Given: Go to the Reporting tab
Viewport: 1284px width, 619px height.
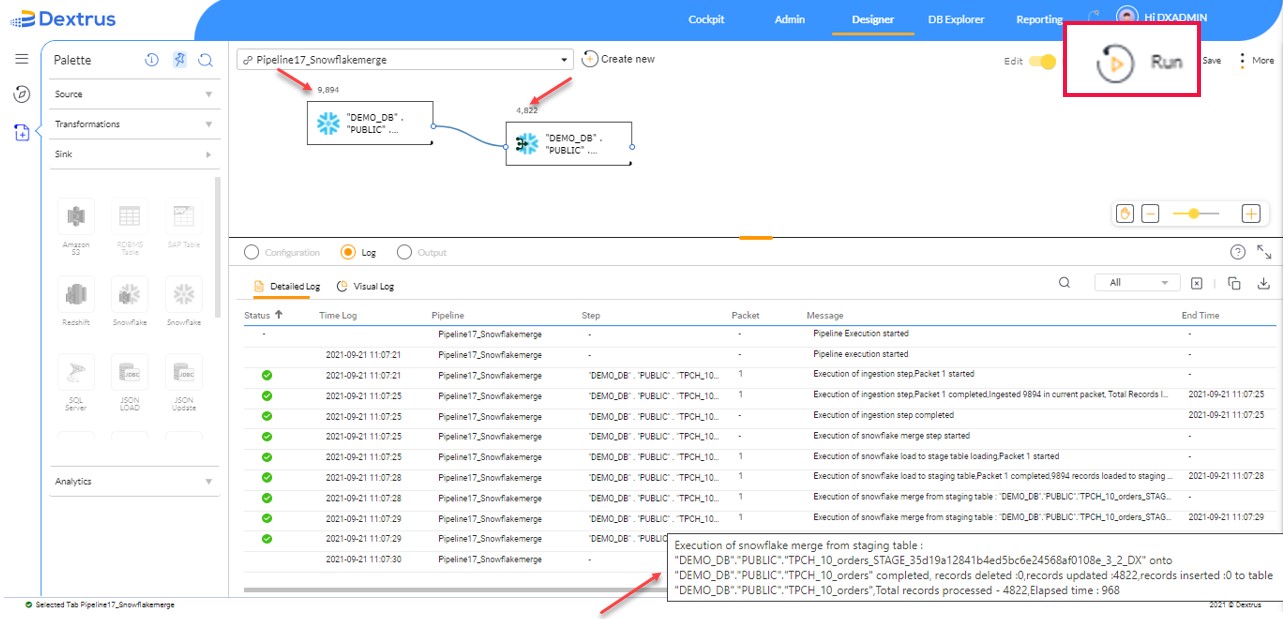Looking at the screenshot, I should [1039, 19].
